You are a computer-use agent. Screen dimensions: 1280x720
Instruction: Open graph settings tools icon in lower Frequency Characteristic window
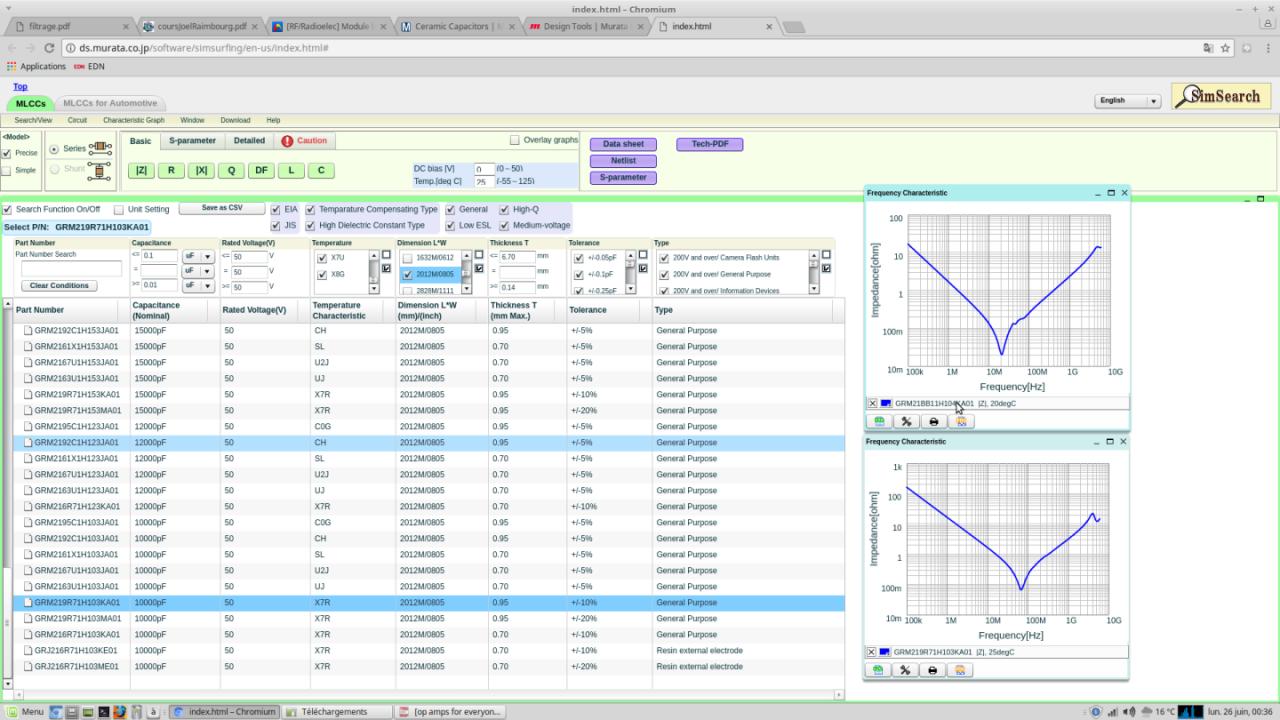coord(906,670)
